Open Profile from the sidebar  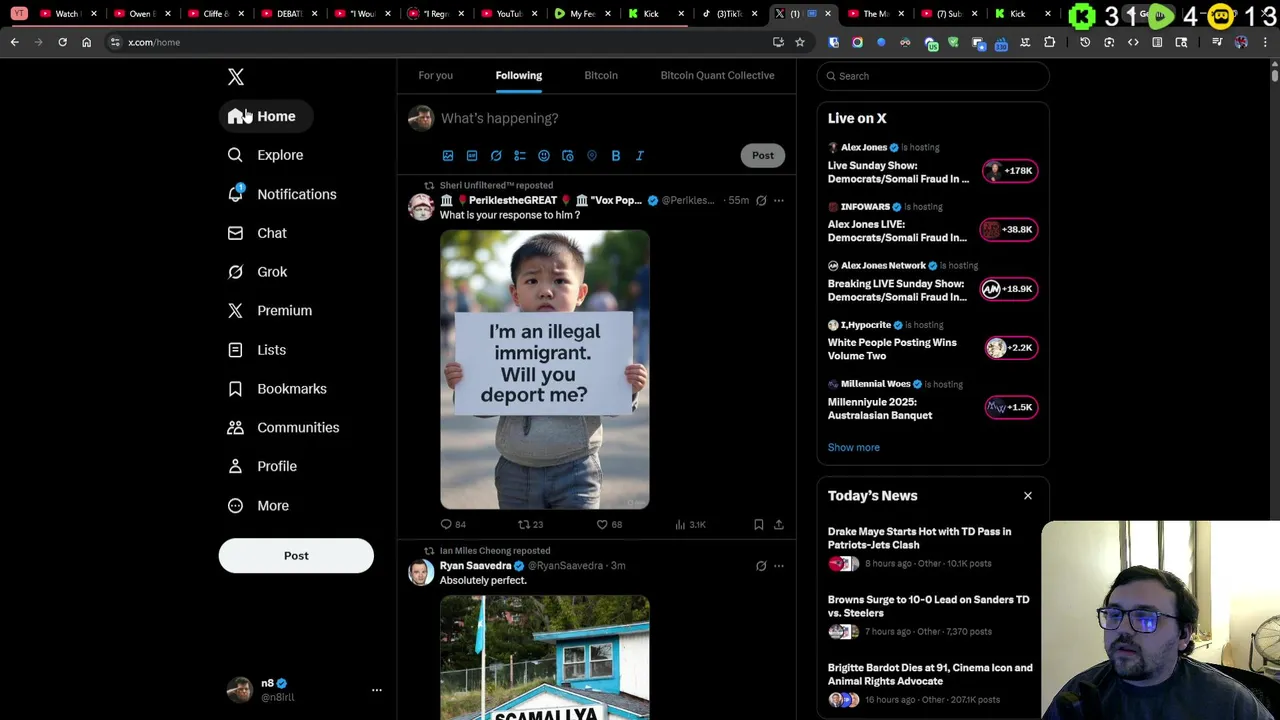tap(263, 466)
